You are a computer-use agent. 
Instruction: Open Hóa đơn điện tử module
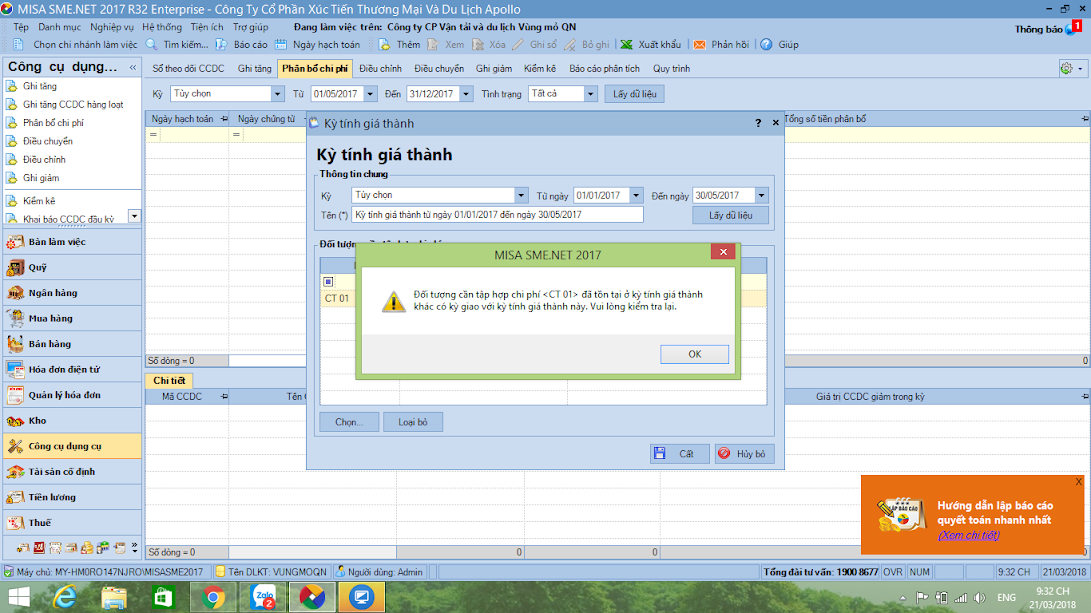(x=72, y=369)
